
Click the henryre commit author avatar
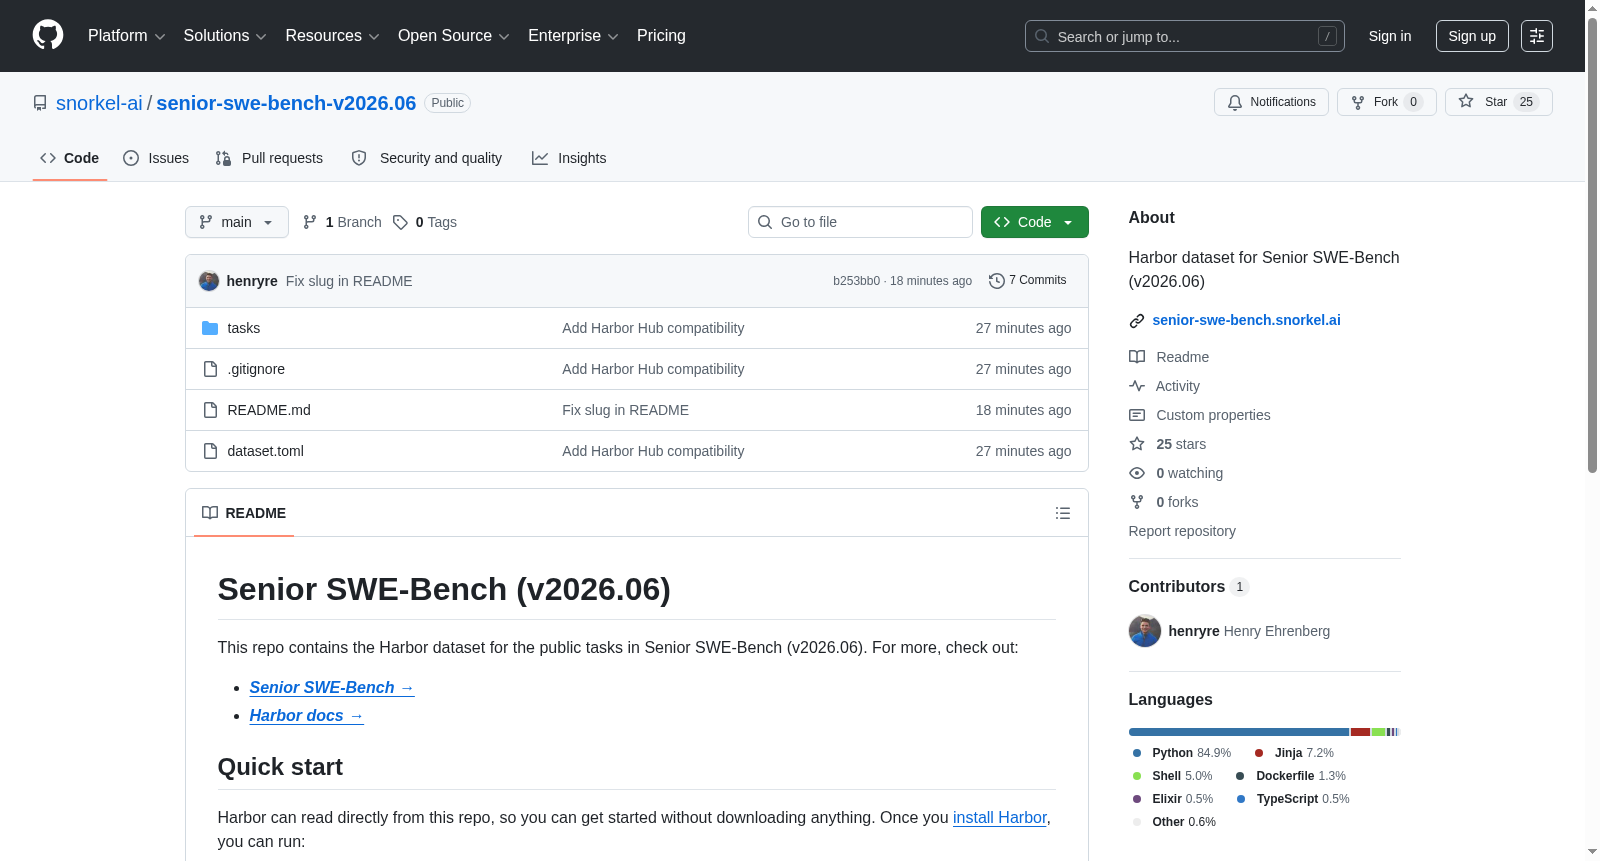pyautogui.click(x=209, y=281)
